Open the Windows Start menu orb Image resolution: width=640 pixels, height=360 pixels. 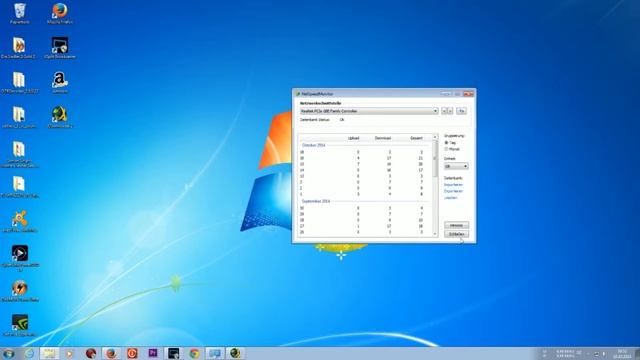[8, 353]
